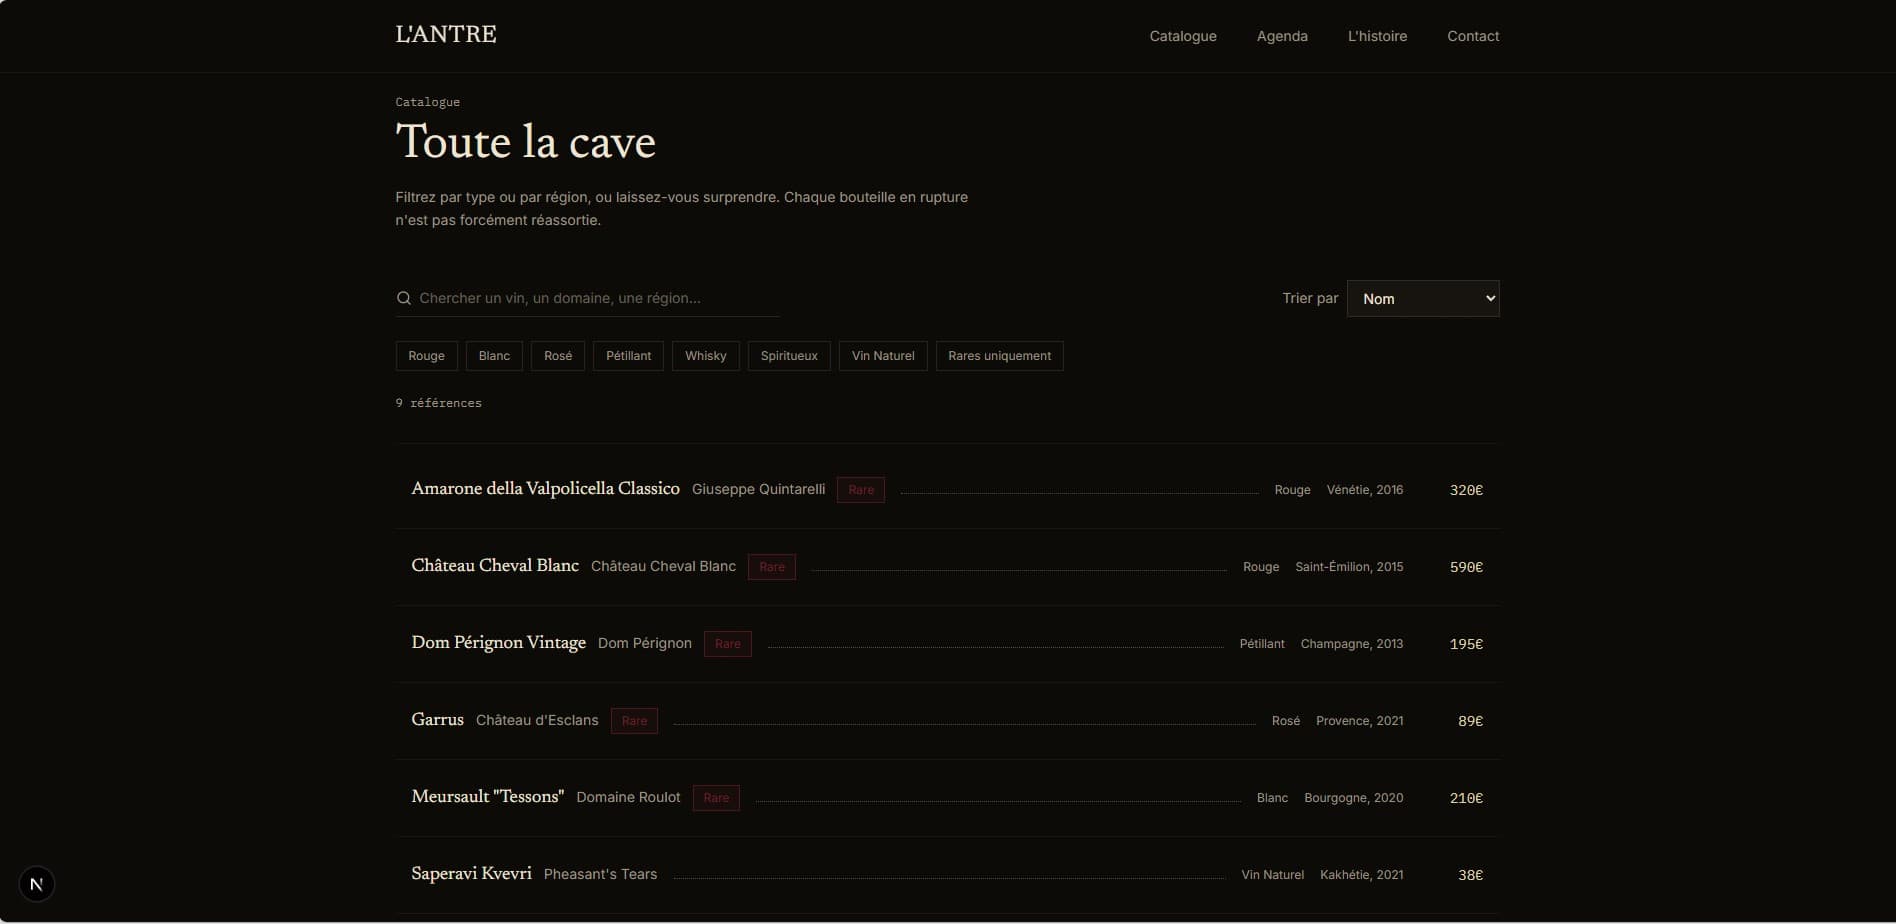Open the Contact nav link

1473,36
